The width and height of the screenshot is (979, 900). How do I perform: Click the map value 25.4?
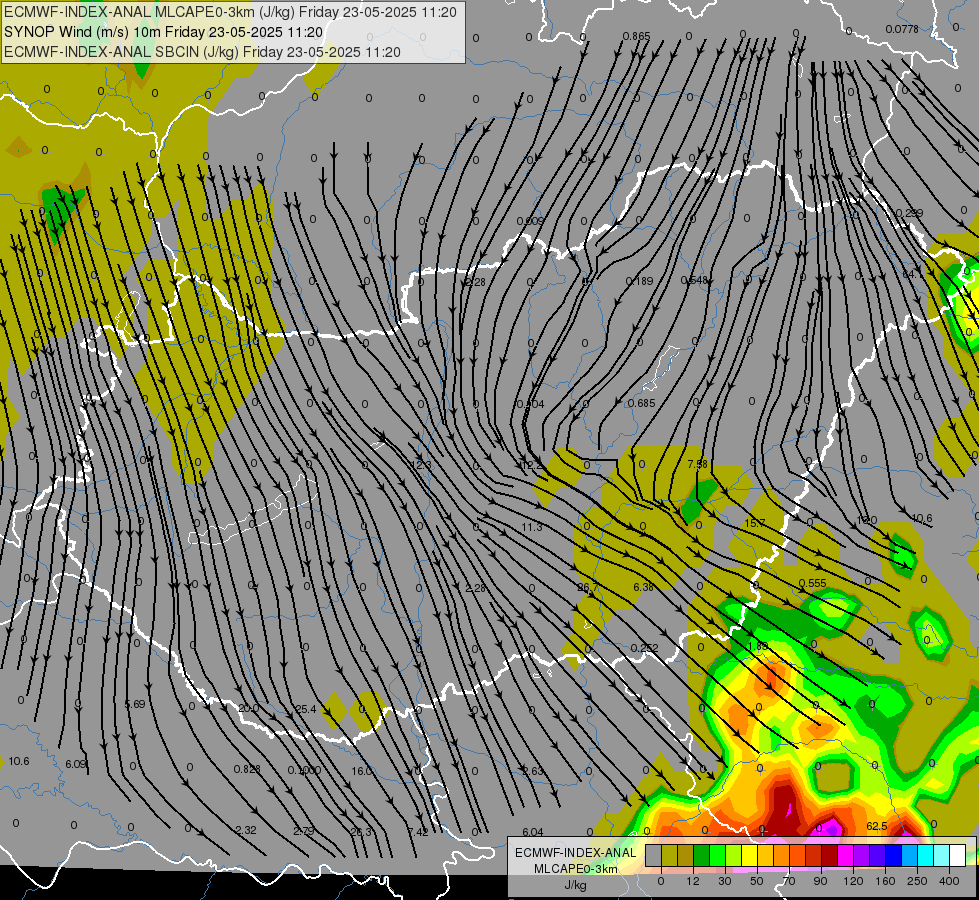tap(306, 709)
